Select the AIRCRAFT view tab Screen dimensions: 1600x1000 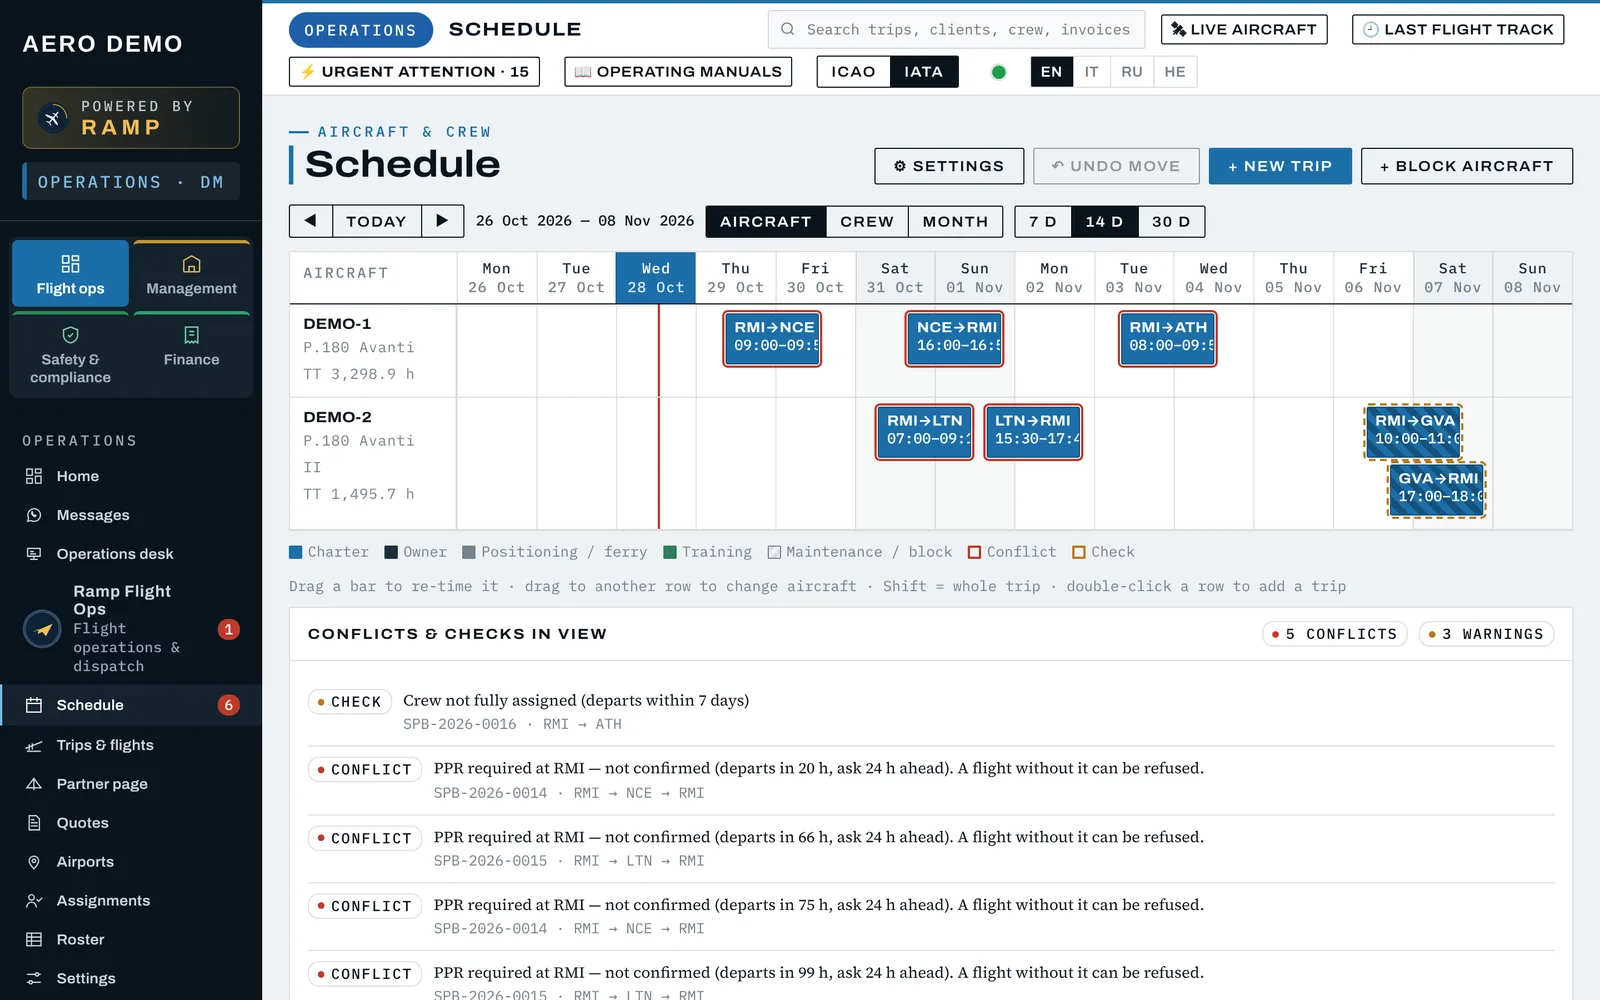tap(766, 221)
